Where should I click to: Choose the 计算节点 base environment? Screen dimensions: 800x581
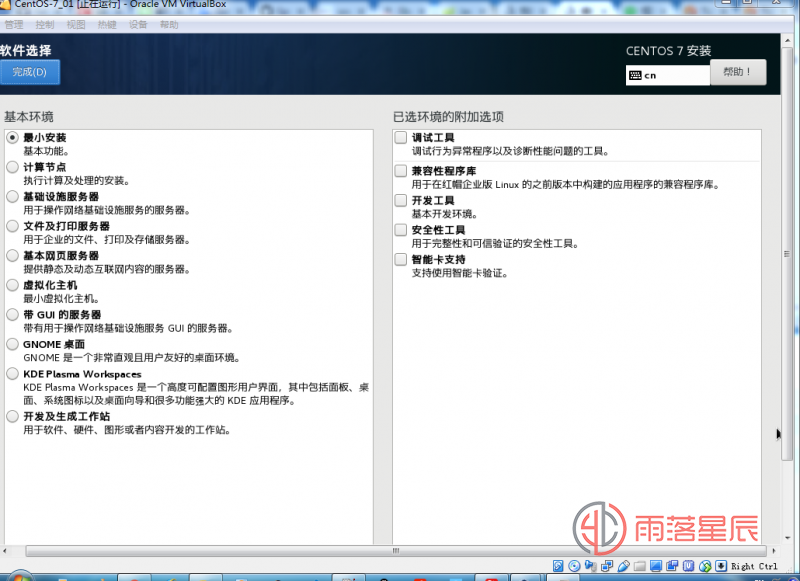tap(13, 167)
